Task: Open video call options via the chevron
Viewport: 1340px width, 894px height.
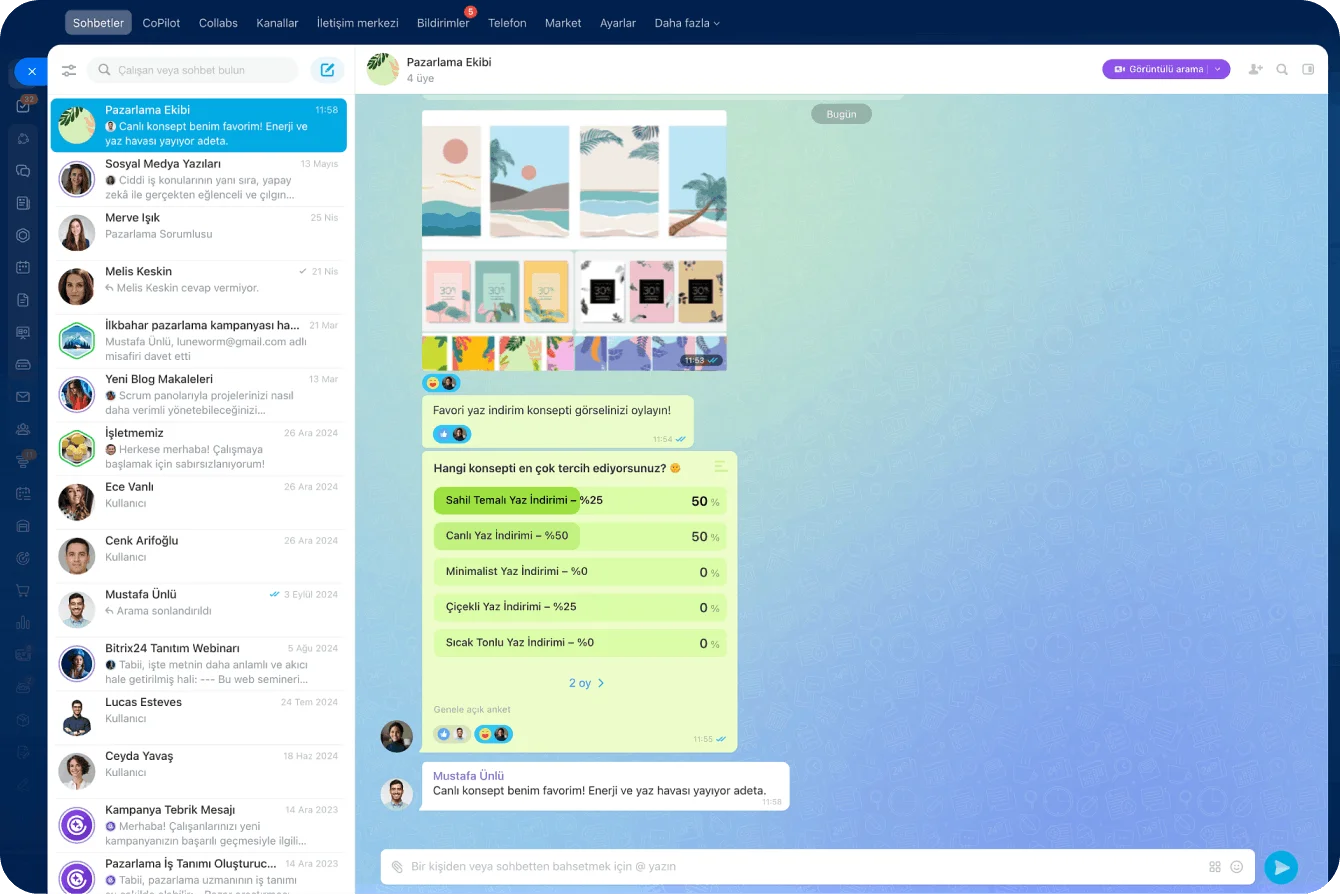Action: (1216, 69)
